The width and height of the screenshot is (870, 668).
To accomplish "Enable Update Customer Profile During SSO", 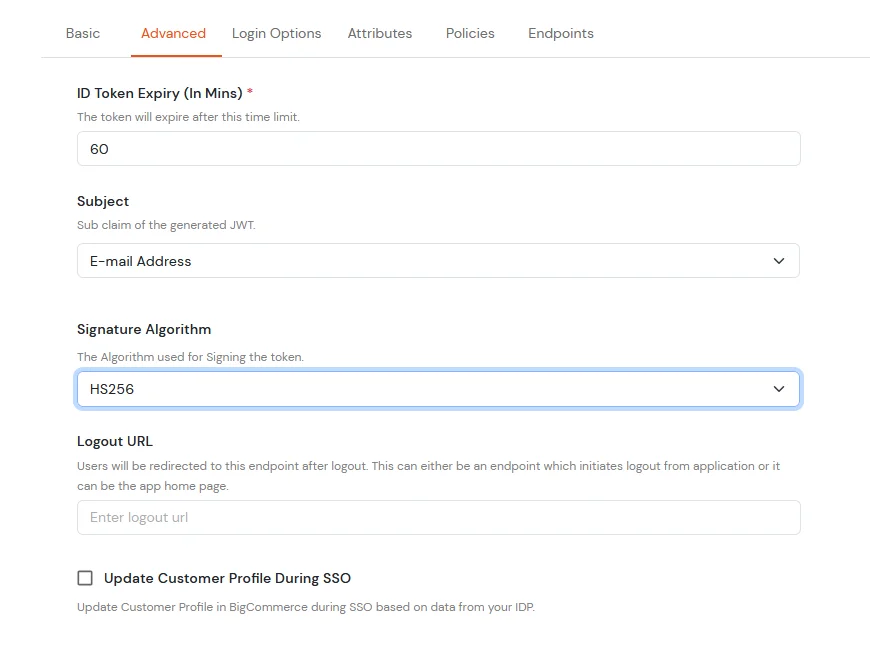I will pos(85,577).
